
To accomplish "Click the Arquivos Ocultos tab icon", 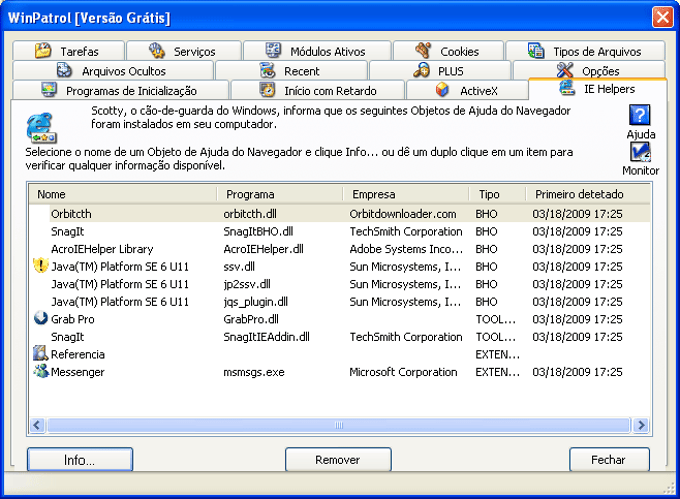I will [65, 70].
